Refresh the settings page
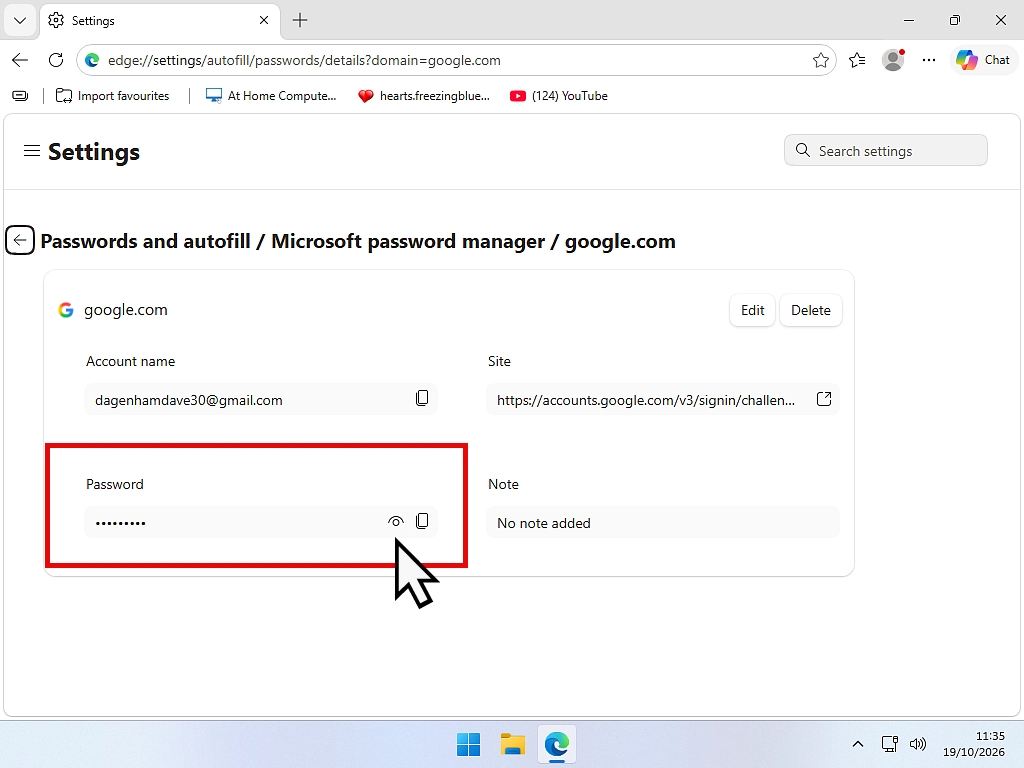The image size is (1024, 768). coord(56,60)
